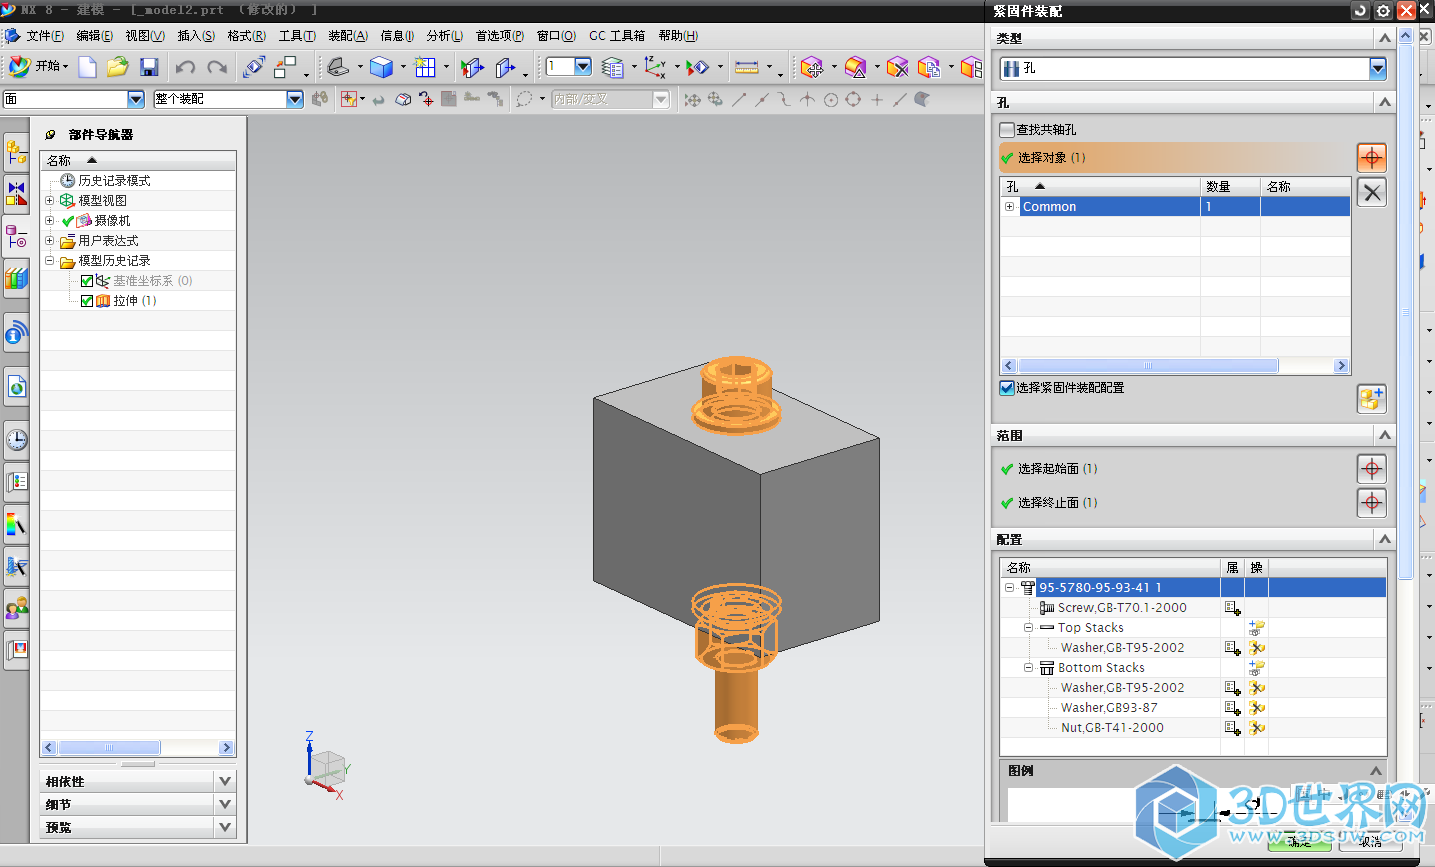Collapse the 范围 section
Screen dimensions: 1435x867
(x=1385, y=435)
